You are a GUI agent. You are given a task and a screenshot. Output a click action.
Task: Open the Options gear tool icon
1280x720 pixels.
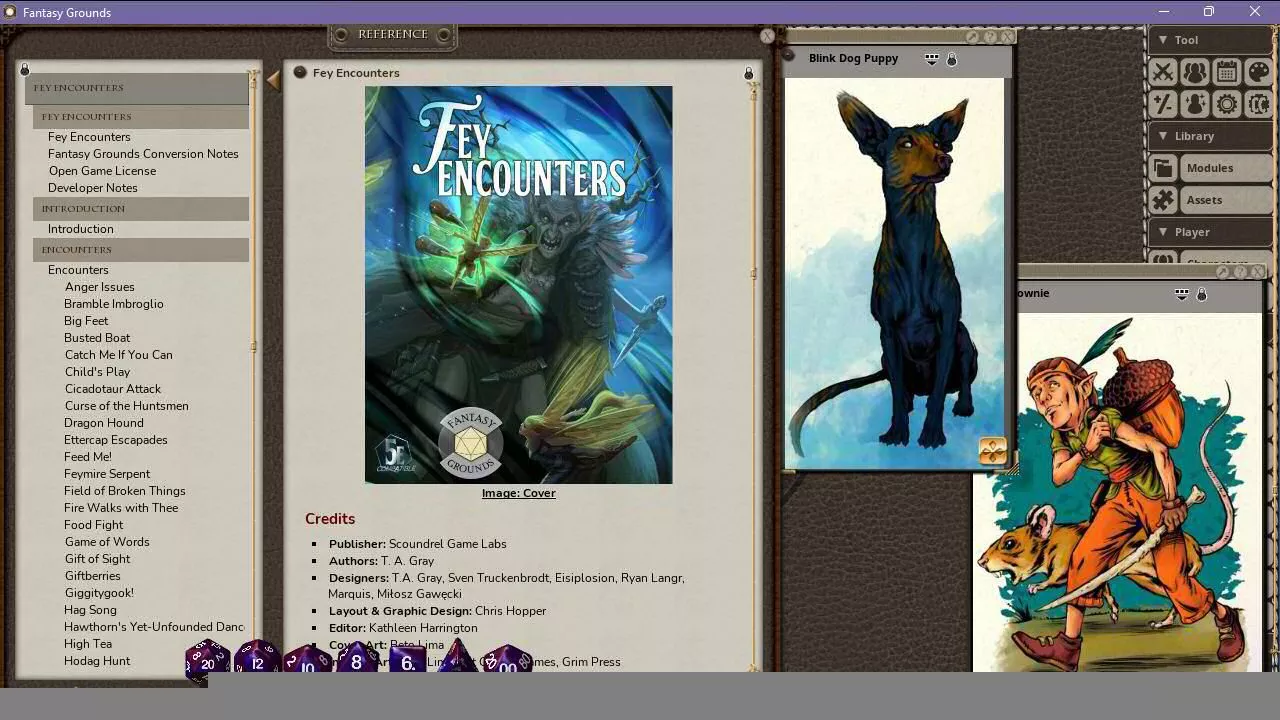coord(1227,104)
